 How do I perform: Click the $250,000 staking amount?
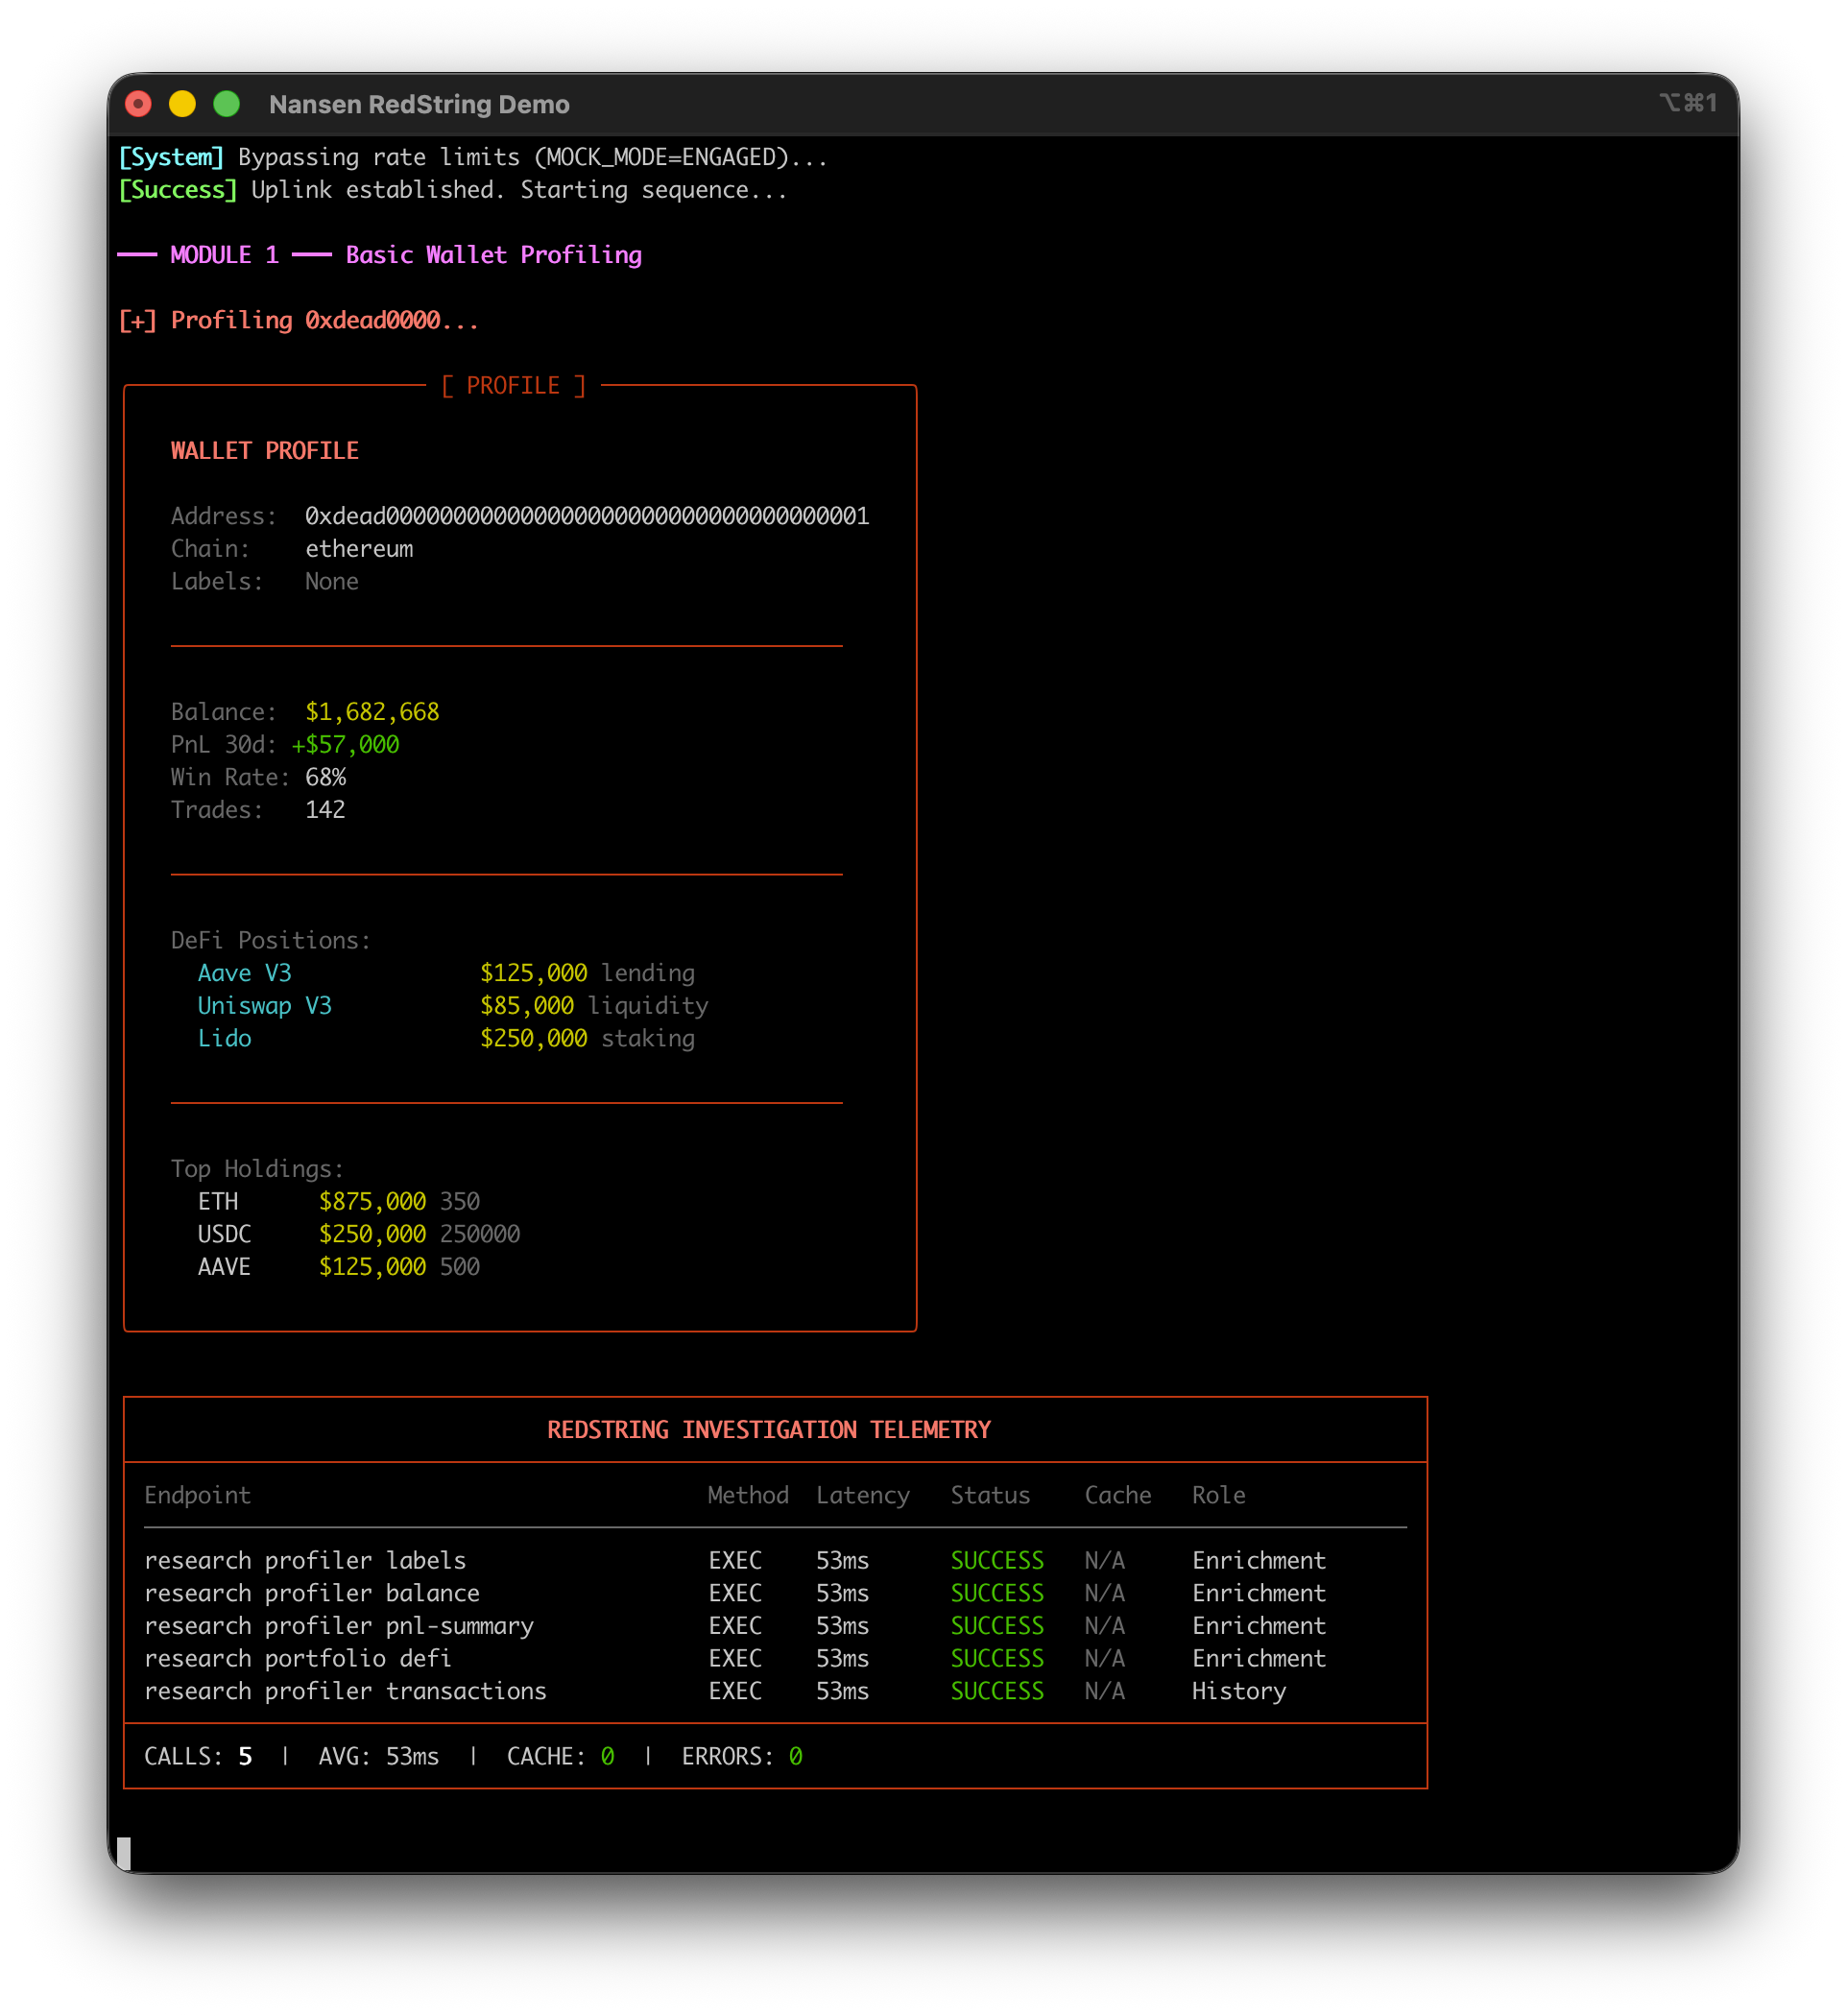point(533,1039)
